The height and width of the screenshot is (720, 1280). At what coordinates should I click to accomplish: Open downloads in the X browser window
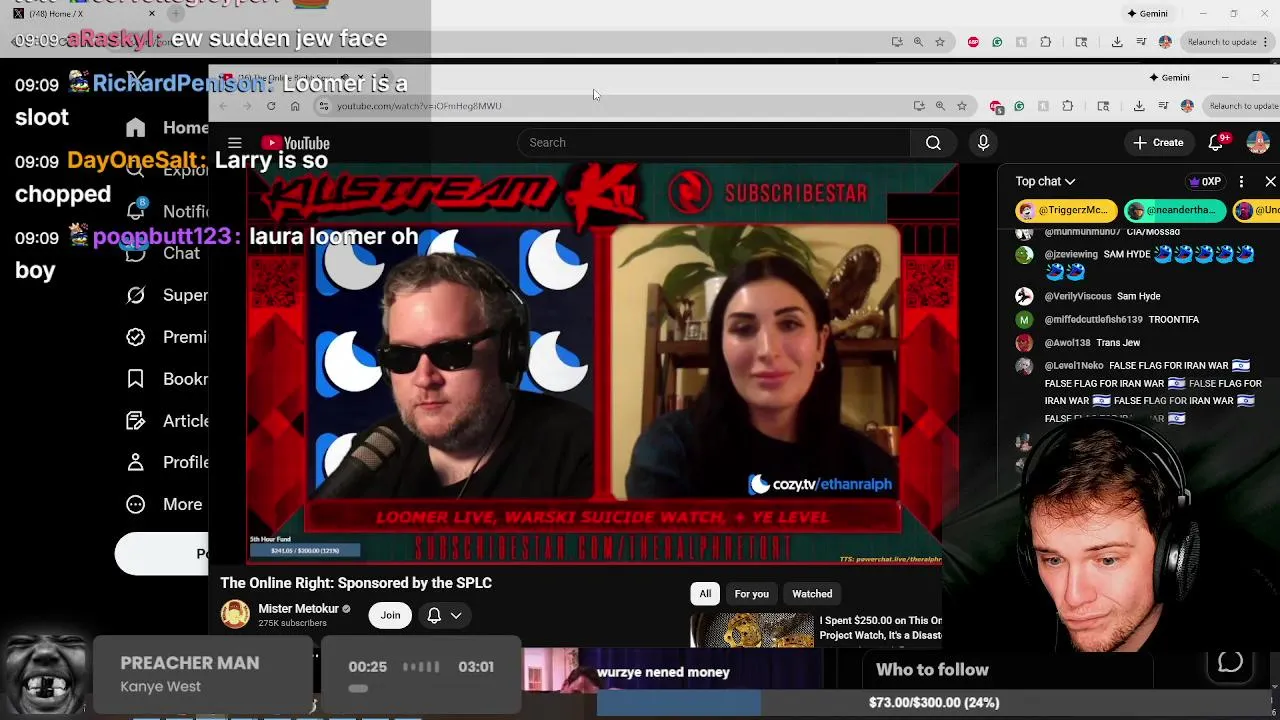click(x=1117, y=42)
